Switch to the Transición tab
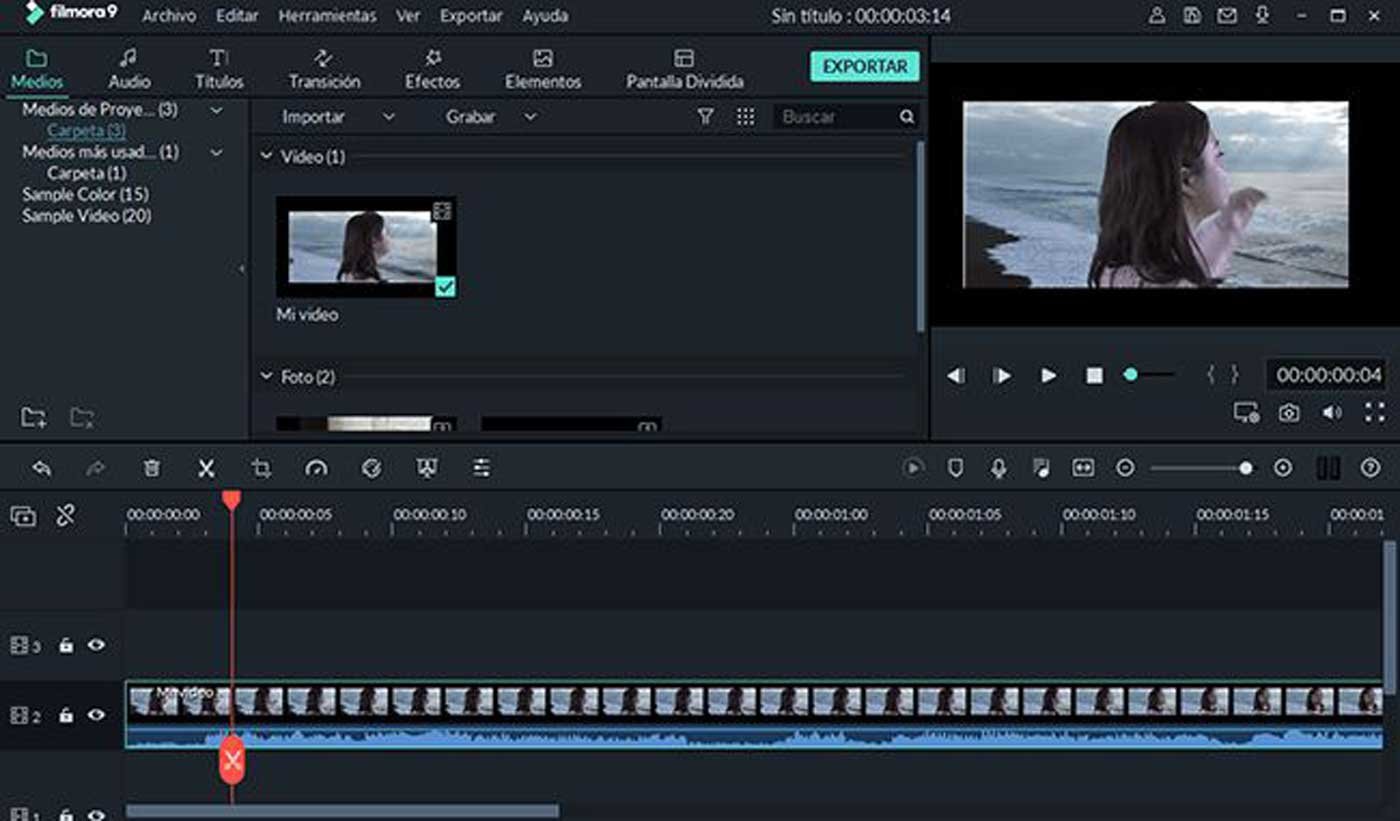 click(324, 69)
